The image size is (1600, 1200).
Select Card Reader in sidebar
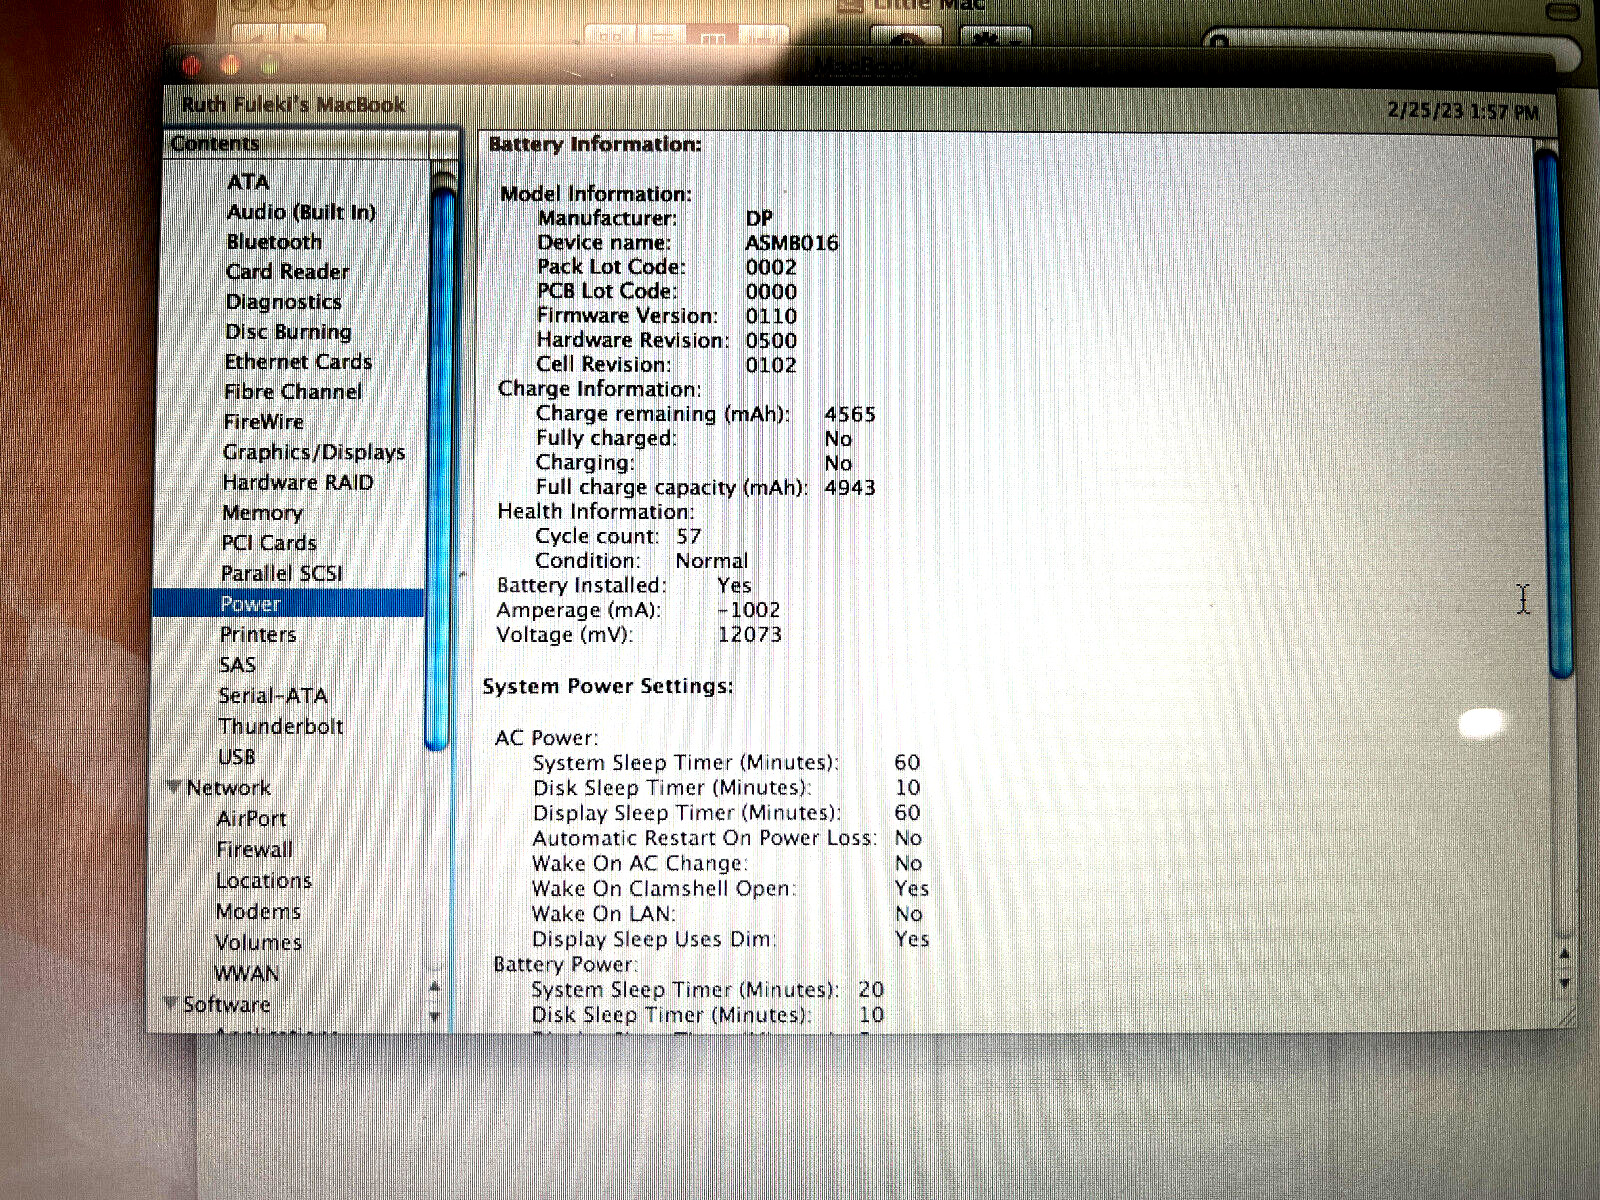point(287,272)
